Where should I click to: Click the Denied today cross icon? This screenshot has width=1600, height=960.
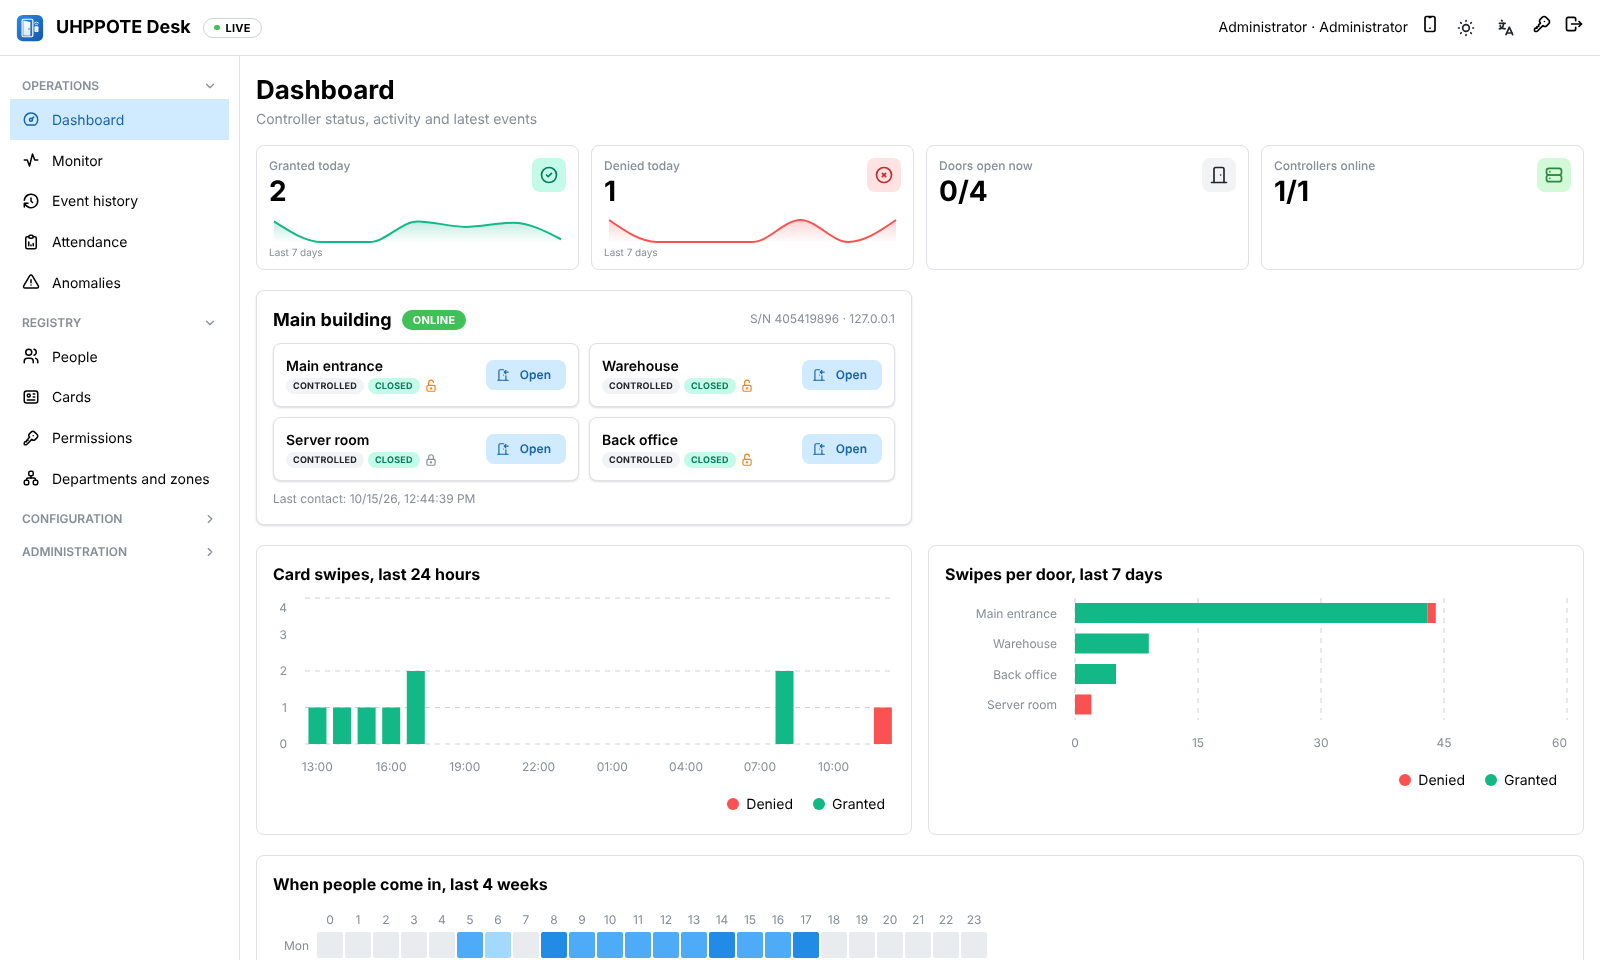click(884, 175)
